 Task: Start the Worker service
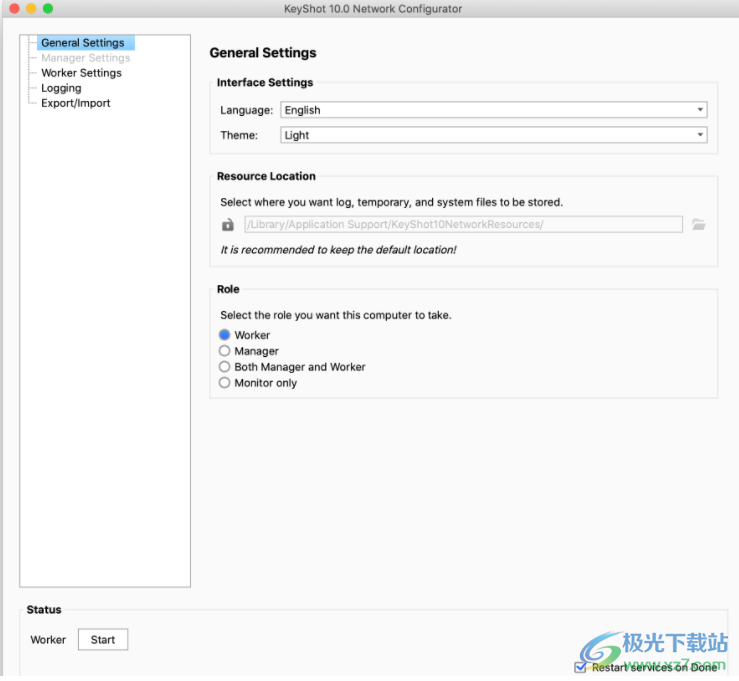coord(103,640)
